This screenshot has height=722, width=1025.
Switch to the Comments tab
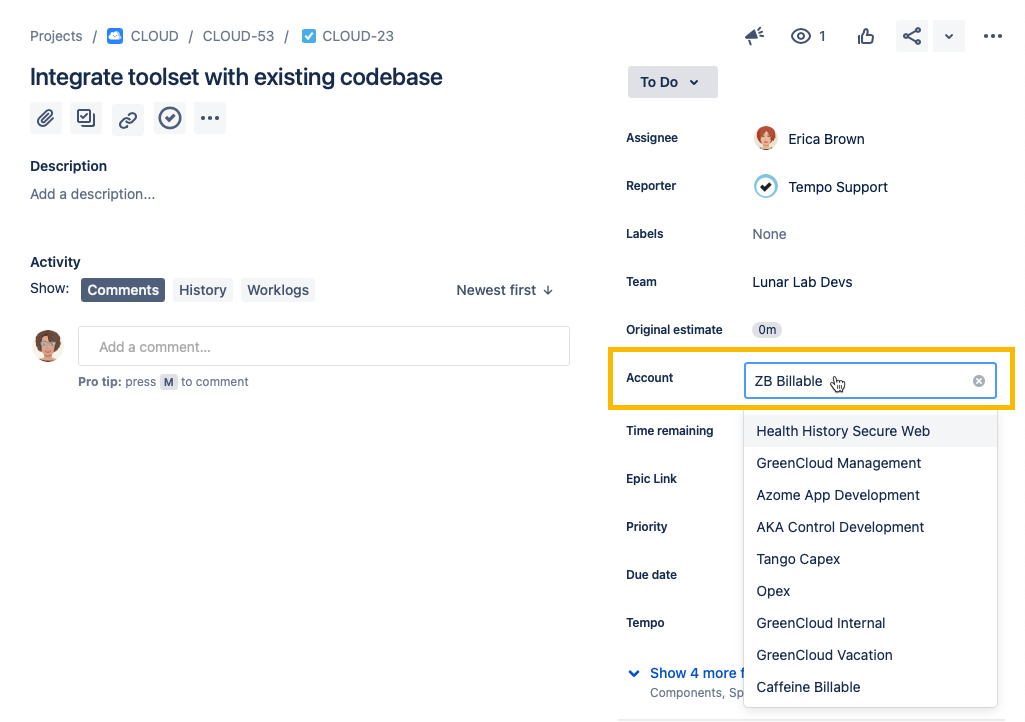pyautogui.click(x=123, y=290)
